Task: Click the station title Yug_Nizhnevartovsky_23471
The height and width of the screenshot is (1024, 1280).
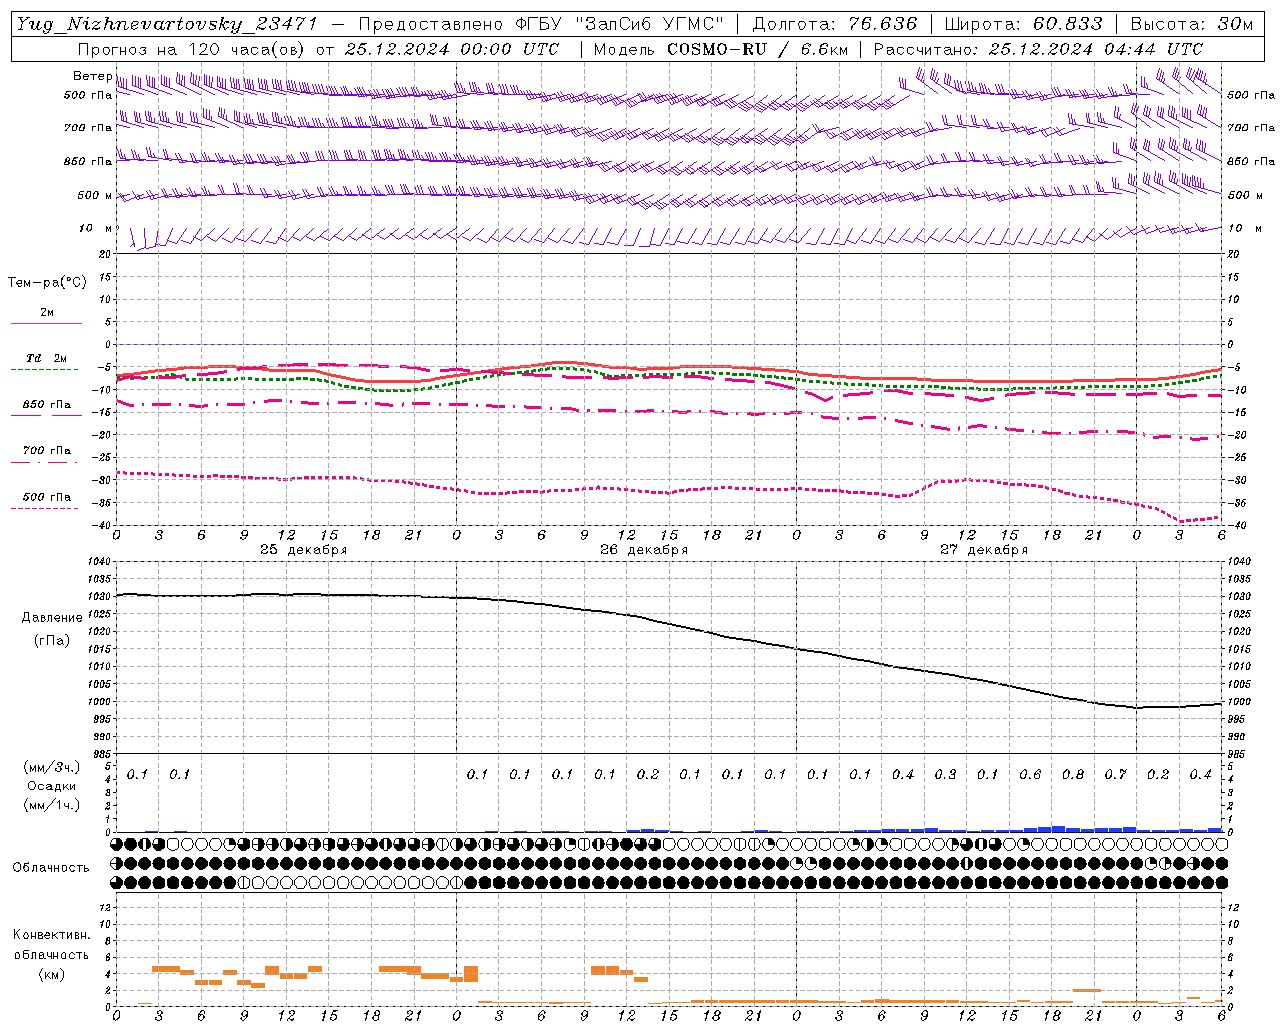Action: pyautogui.click(x=167, y=24)
